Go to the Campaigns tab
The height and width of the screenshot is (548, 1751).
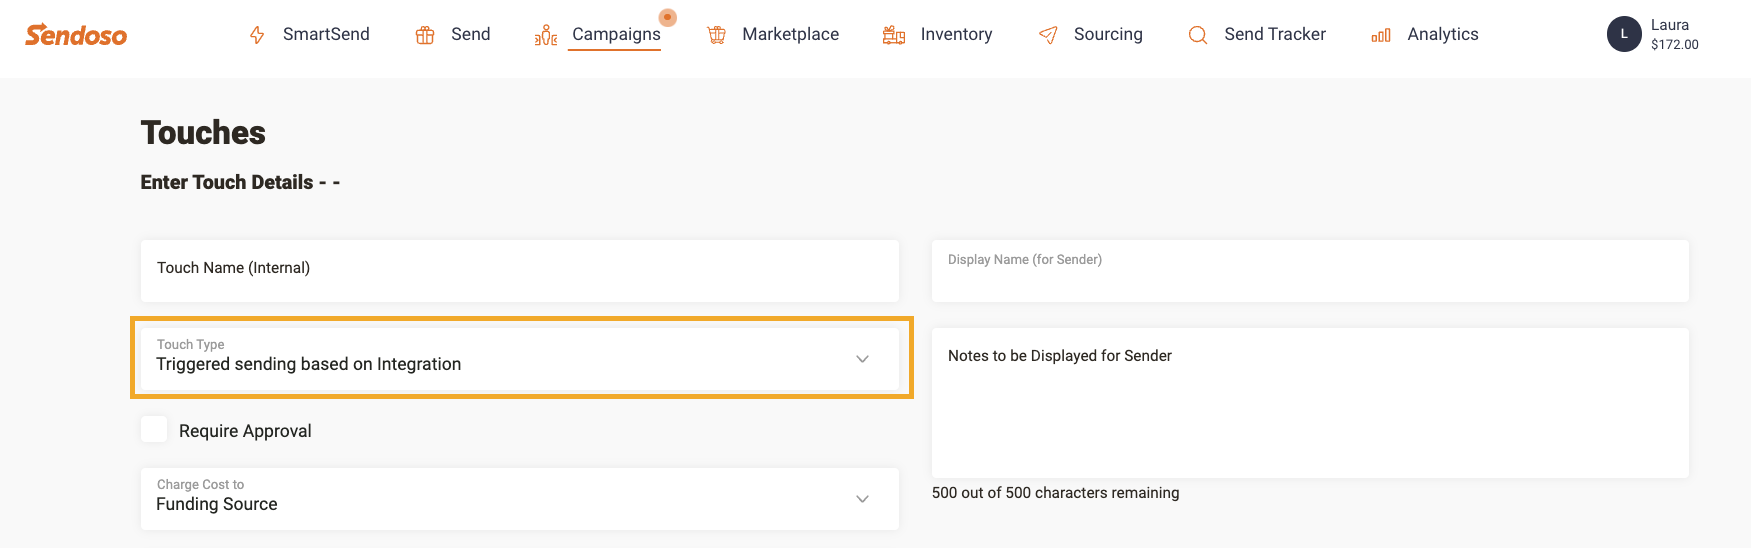pos(616,34)
